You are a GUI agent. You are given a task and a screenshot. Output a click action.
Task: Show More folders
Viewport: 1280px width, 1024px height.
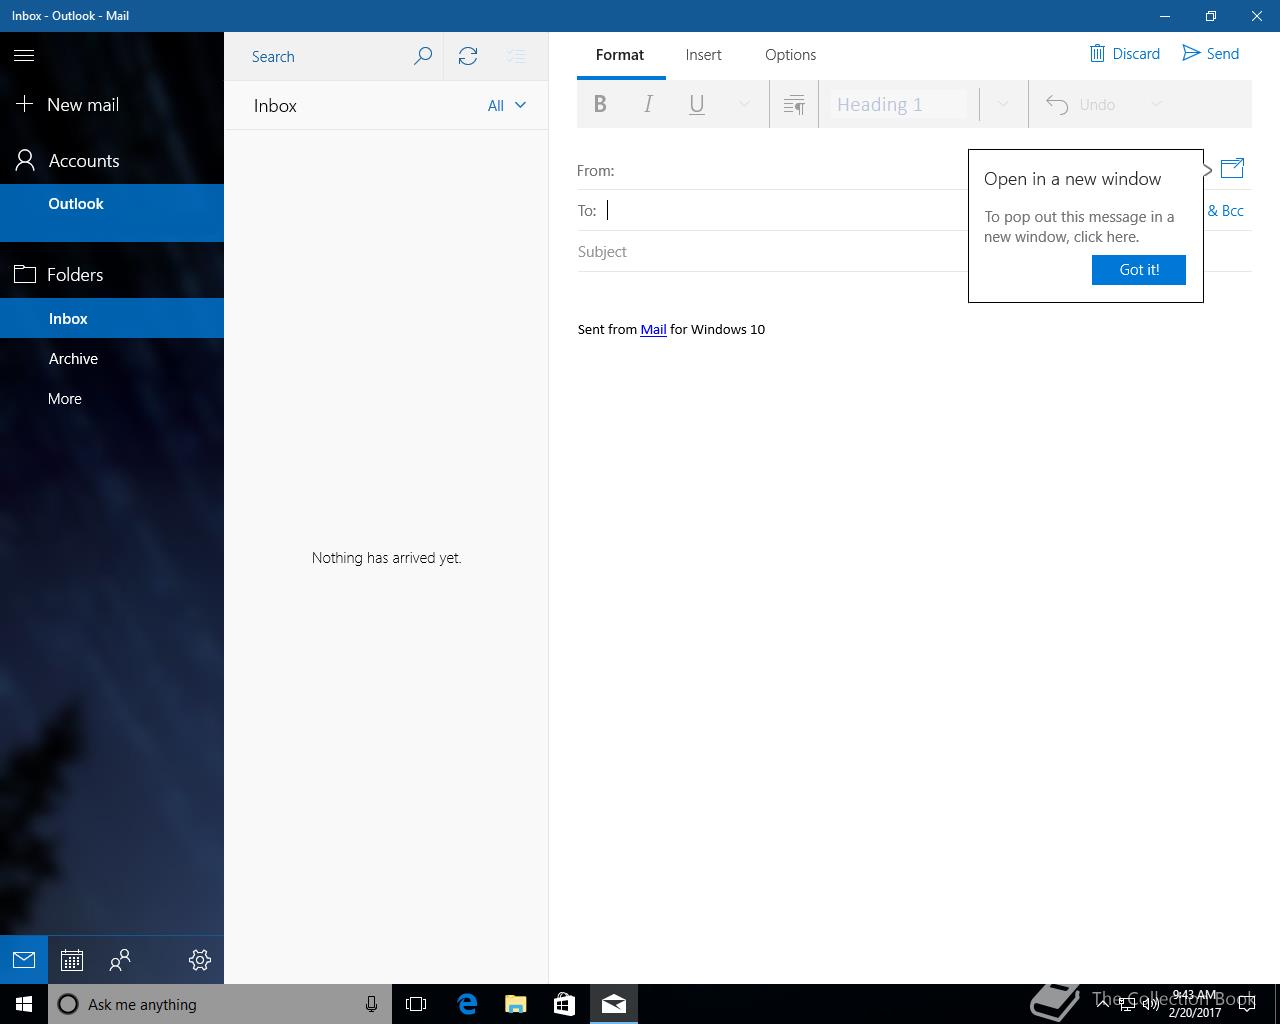(x=112, y=398)
